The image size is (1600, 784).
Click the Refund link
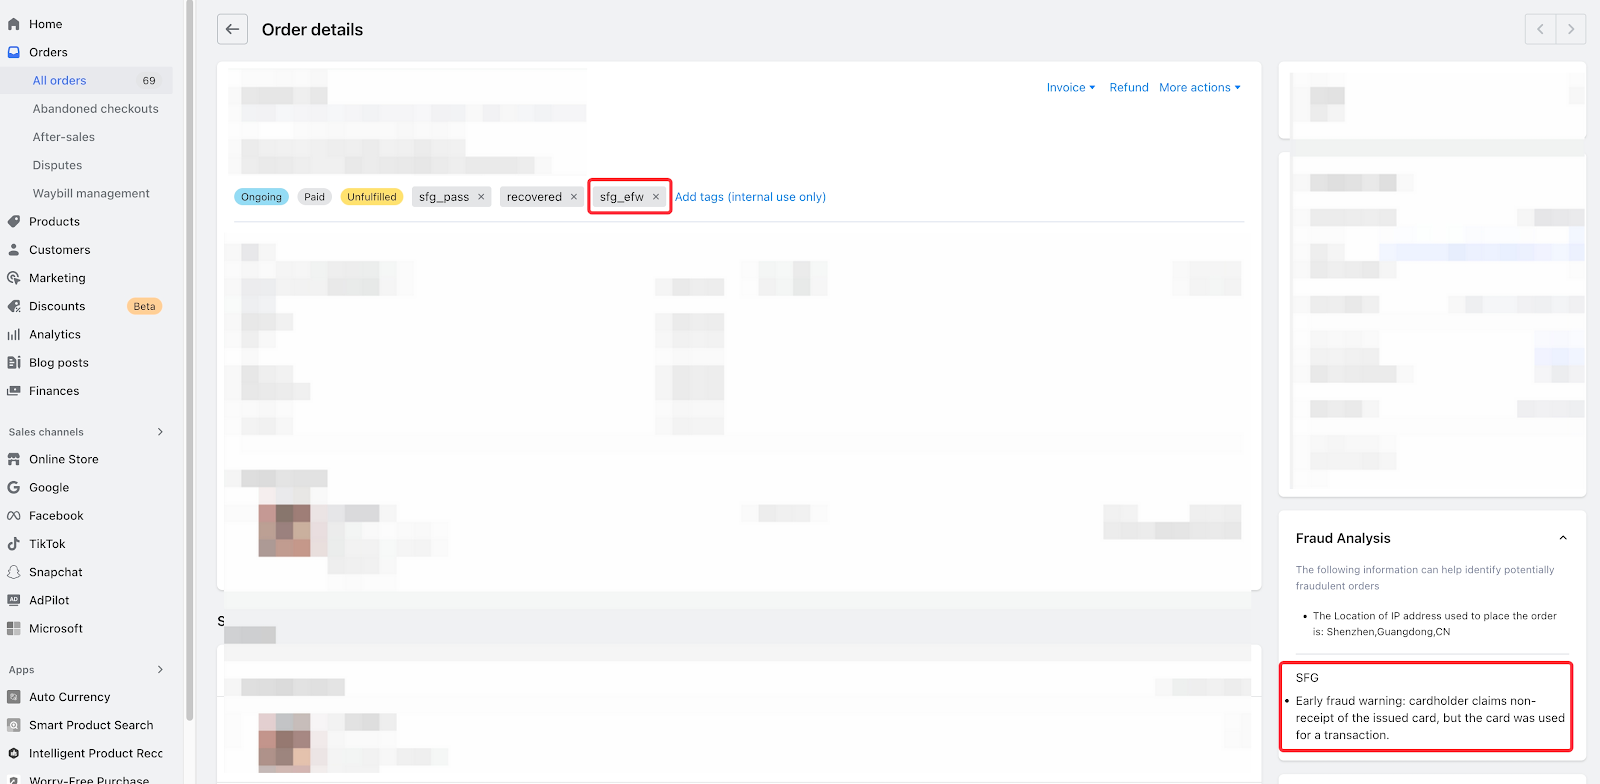click(1129, 88)
